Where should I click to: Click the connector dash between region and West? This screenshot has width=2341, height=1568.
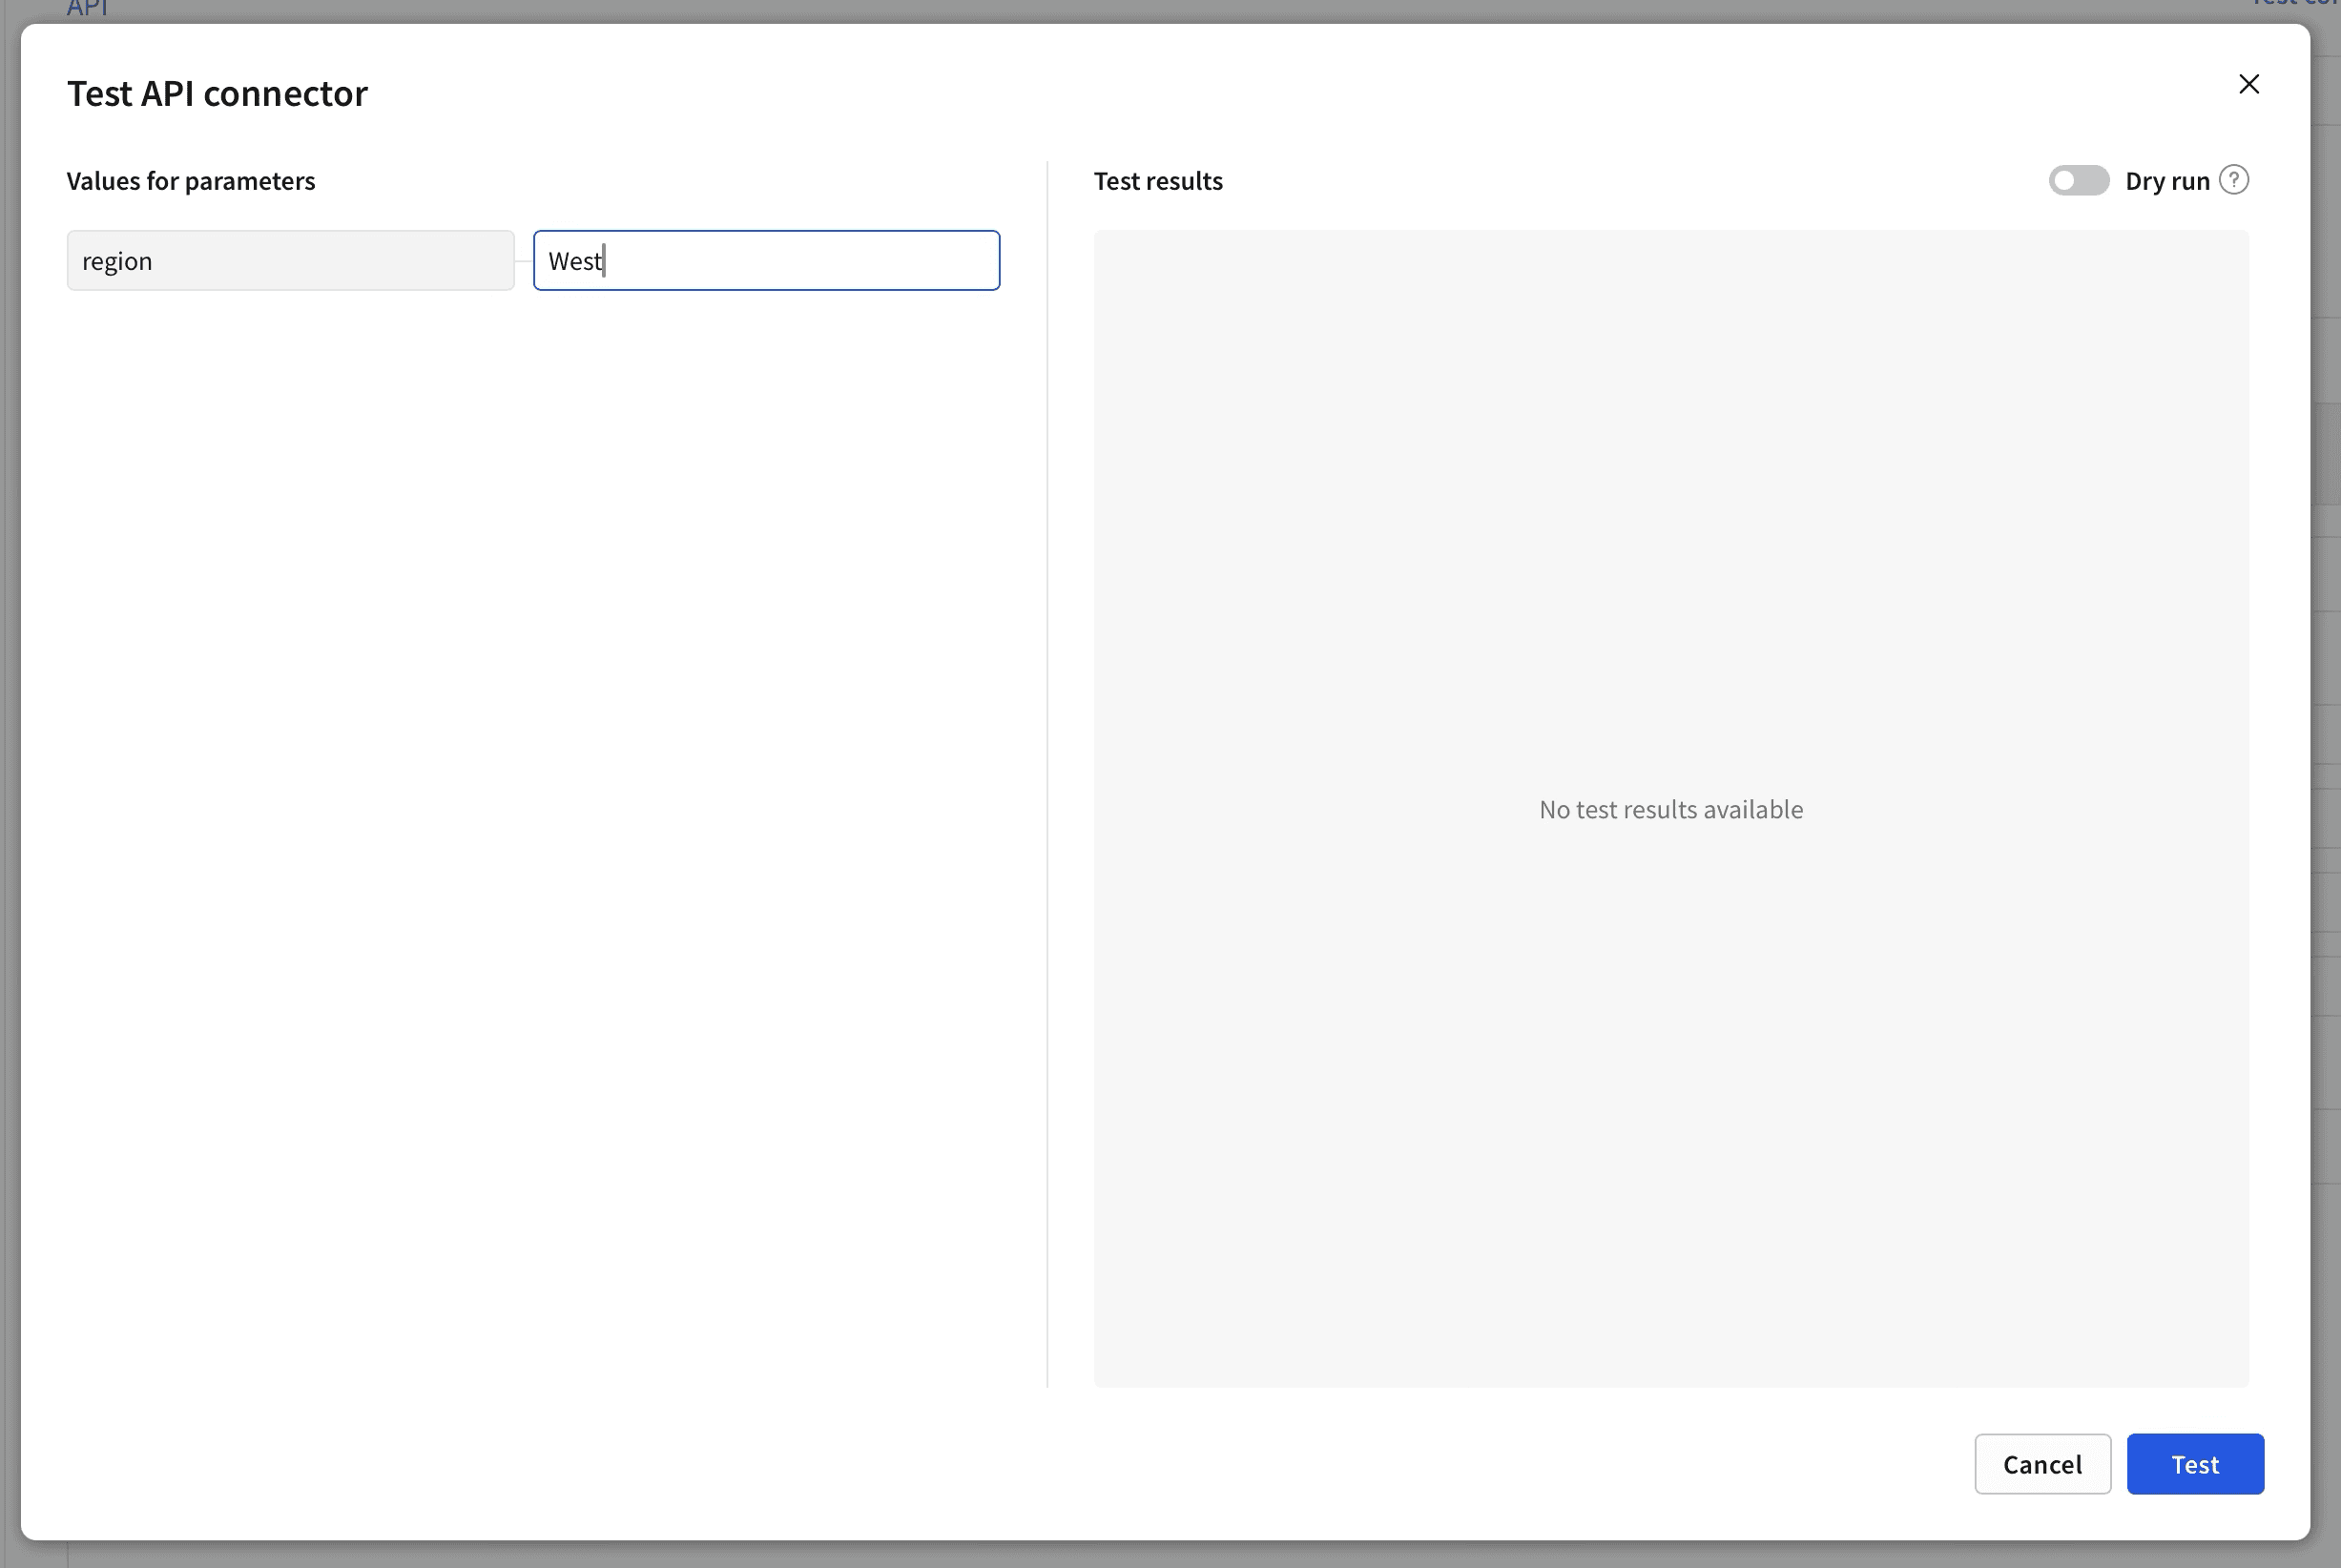[523, 261]
